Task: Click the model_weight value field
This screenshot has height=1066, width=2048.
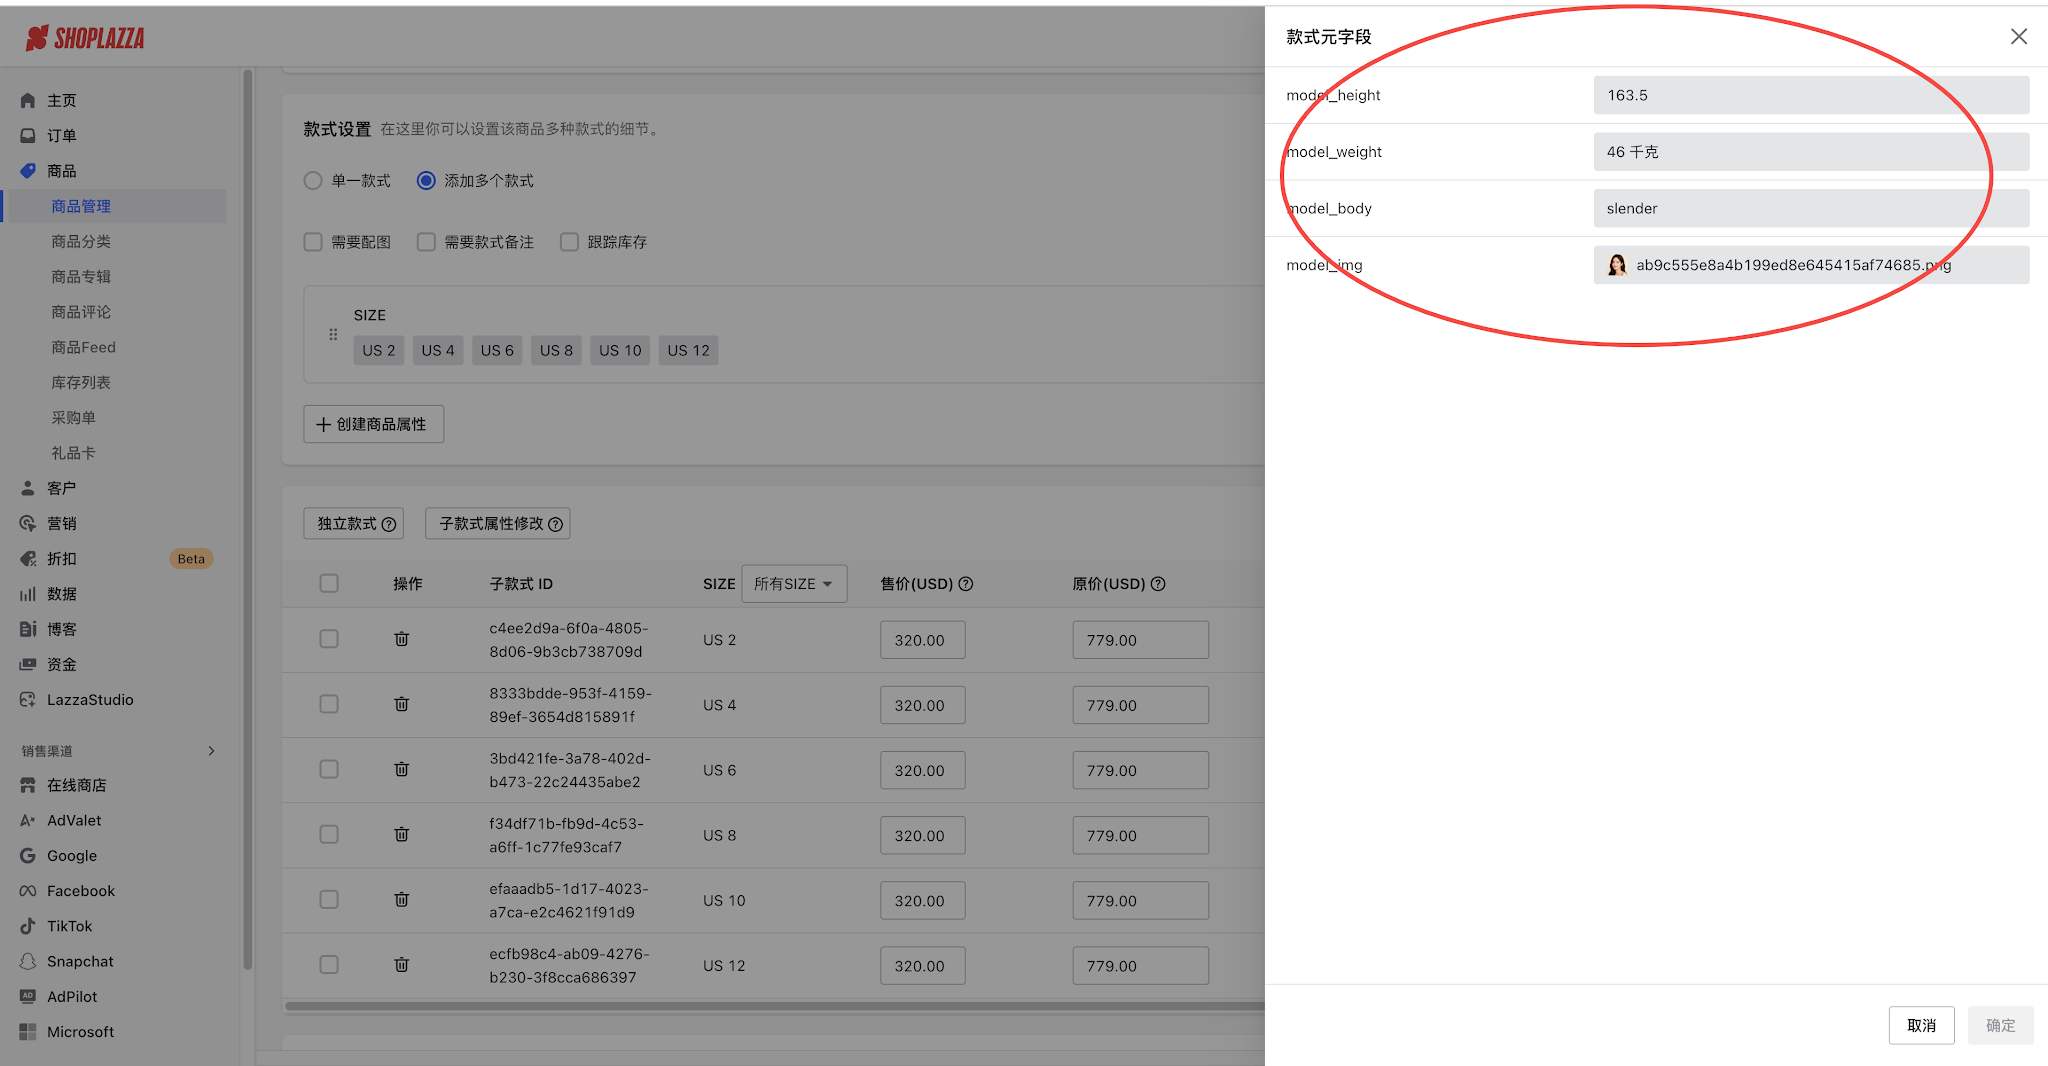Action: (x=1811, y=152)
